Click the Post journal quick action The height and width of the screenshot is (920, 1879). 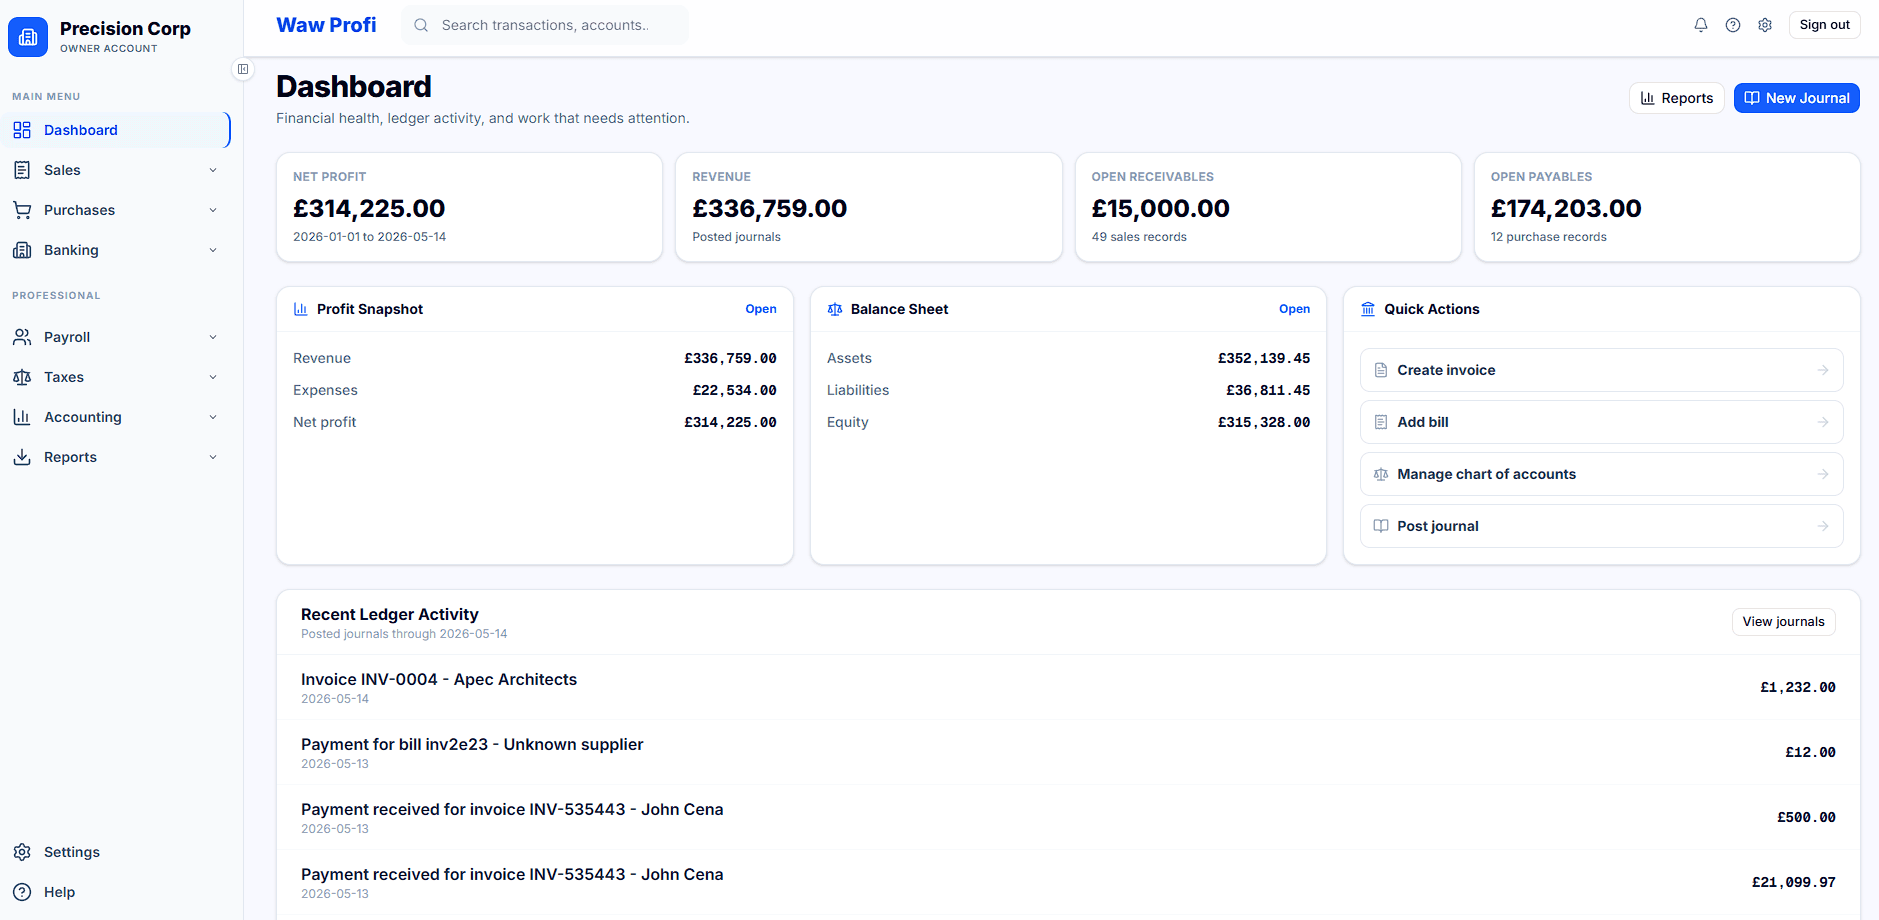[1601, 526]
